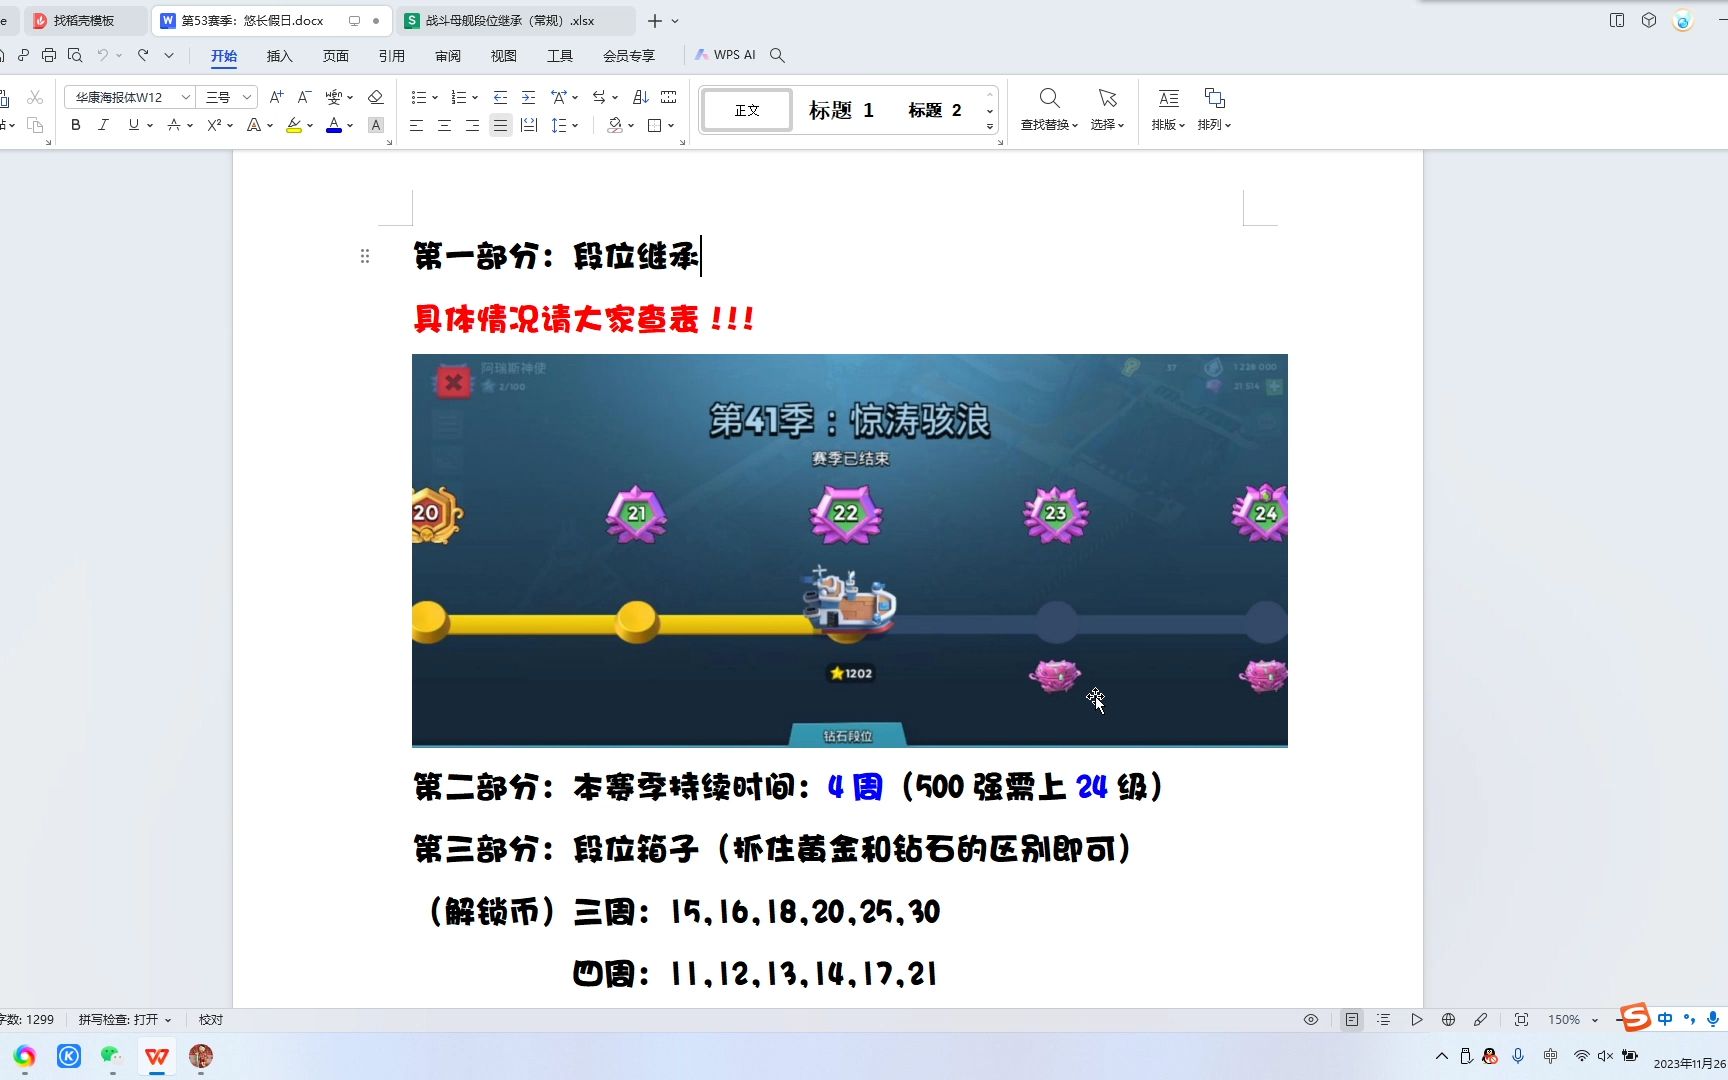Switch to the xlsx spreadsheet tab
Screen dimensions: 1728x1080
click(x=515, y=20)
